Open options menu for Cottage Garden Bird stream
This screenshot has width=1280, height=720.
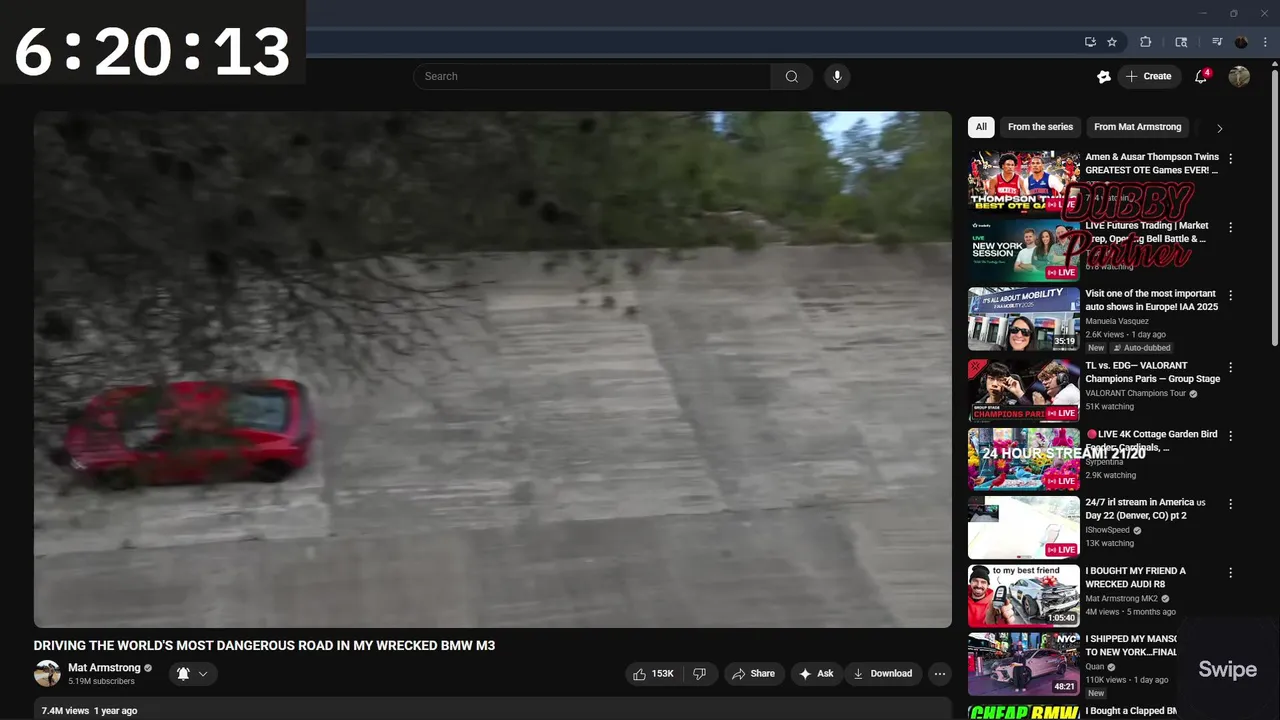tap(1230, 436)
